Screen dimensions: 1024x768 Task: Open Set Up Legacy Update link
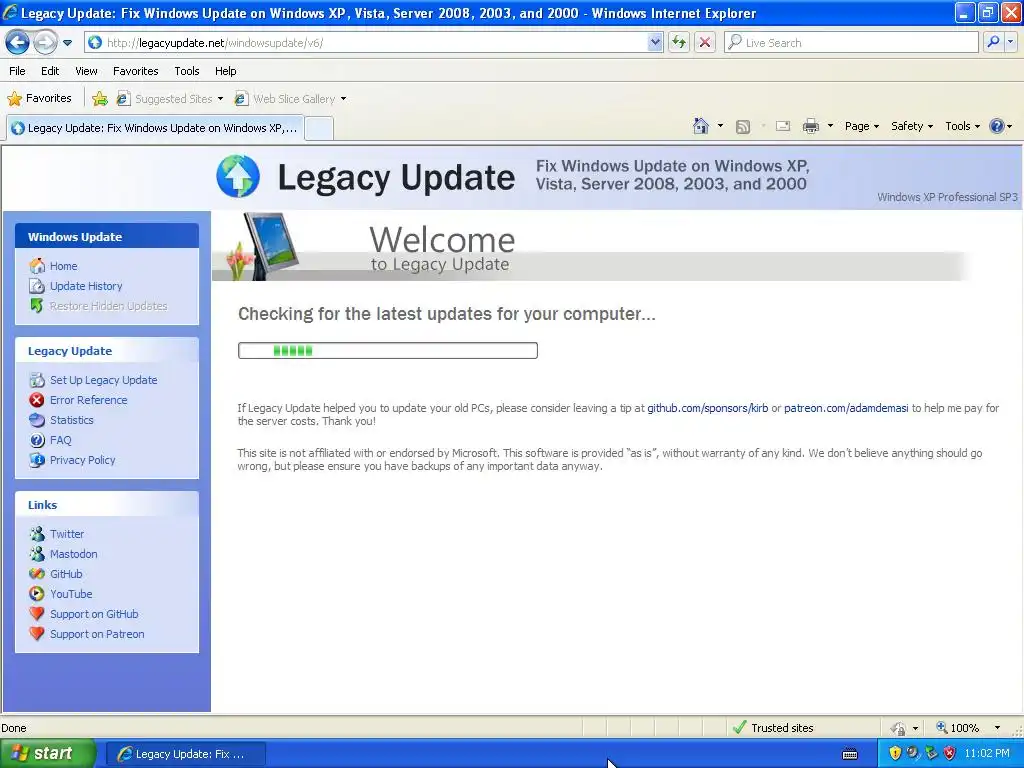click(x=103, y=380)
